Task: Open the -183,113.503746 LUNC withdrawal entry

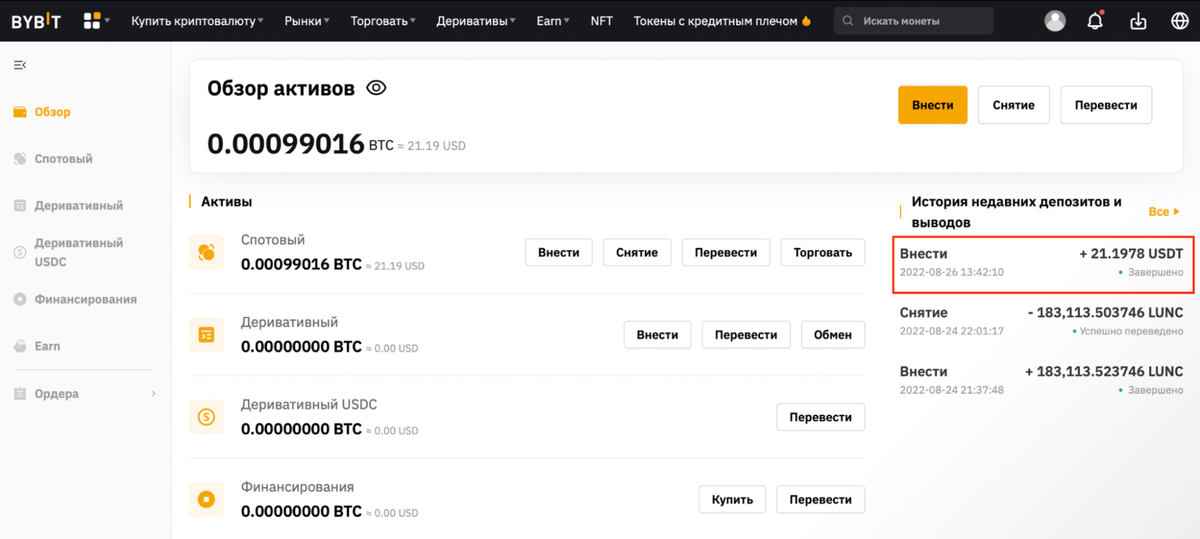Action: click(1041, 321)
